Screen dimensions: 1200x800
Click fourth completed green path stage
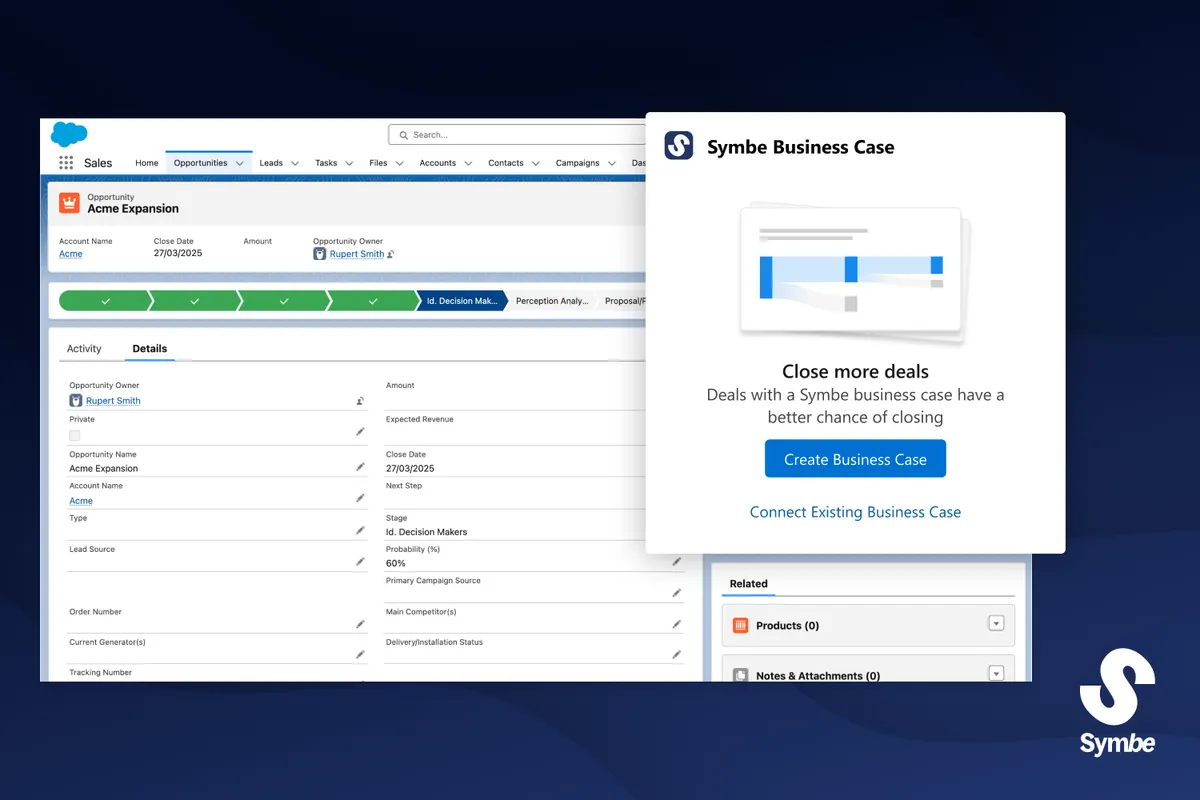372,301
